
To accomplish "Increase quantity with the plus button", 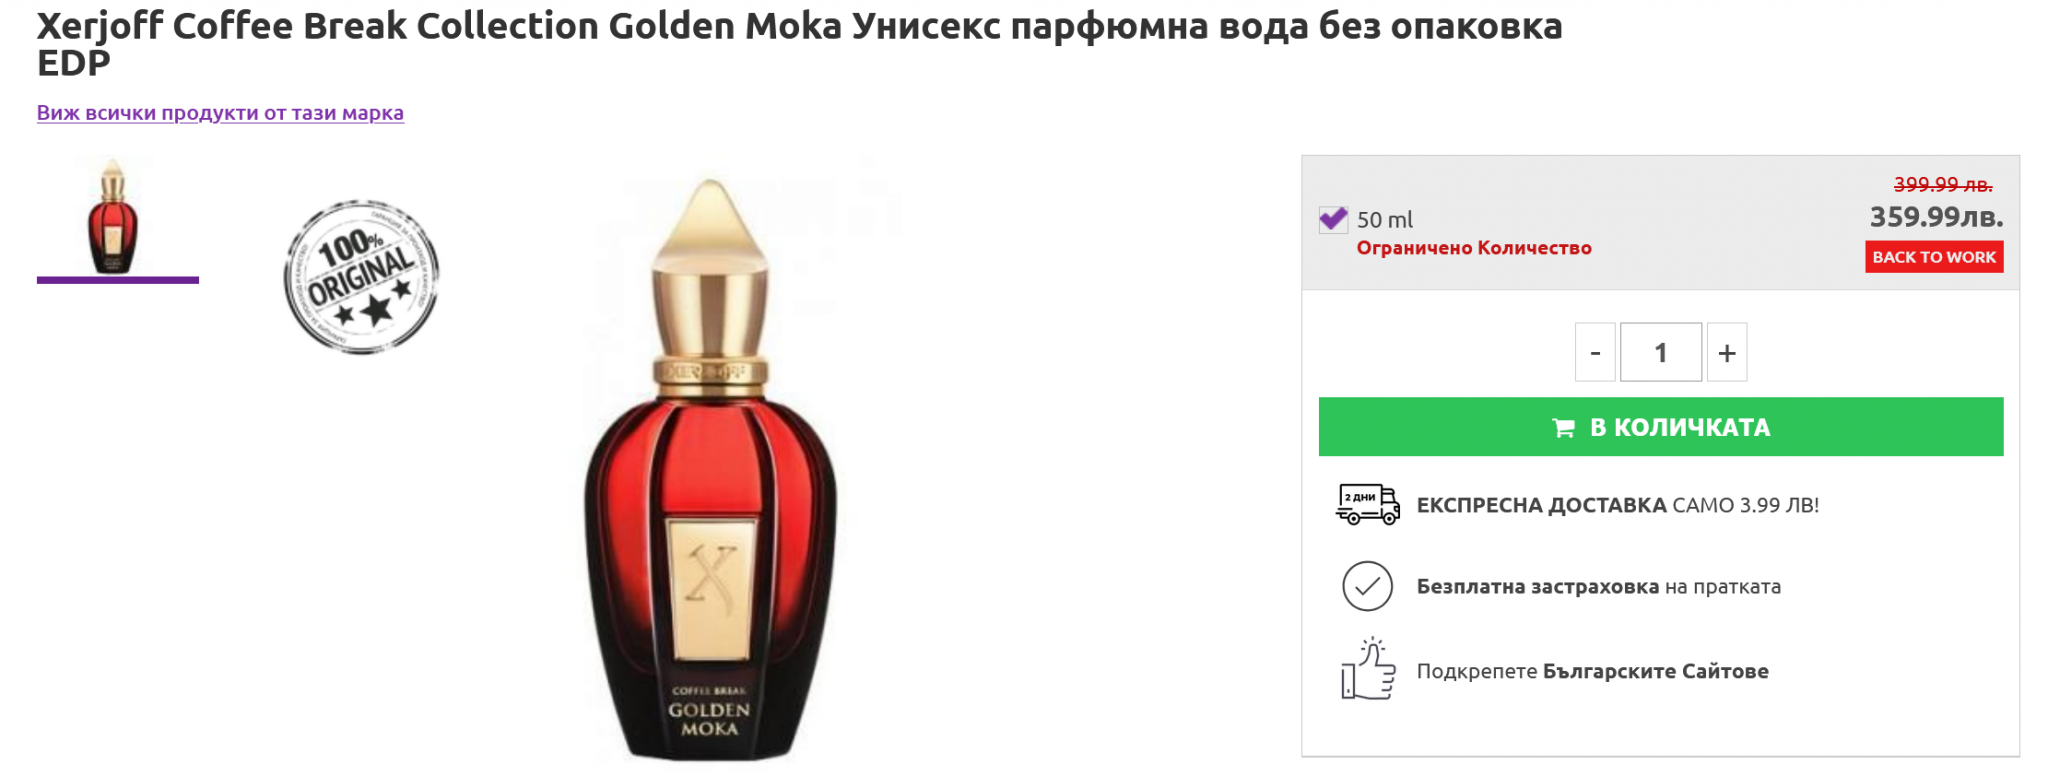I will [1727, 352].
